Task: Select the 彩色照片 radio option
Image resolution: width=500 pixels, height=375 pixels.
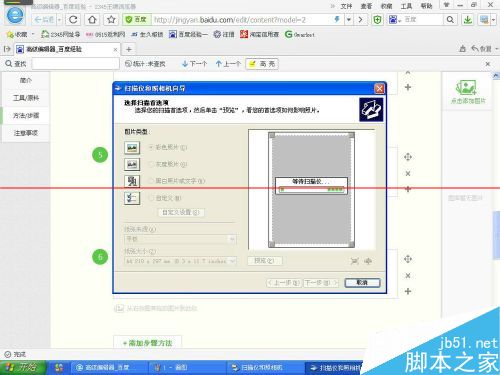Action: pyautogui.click(x=151, y=147)
